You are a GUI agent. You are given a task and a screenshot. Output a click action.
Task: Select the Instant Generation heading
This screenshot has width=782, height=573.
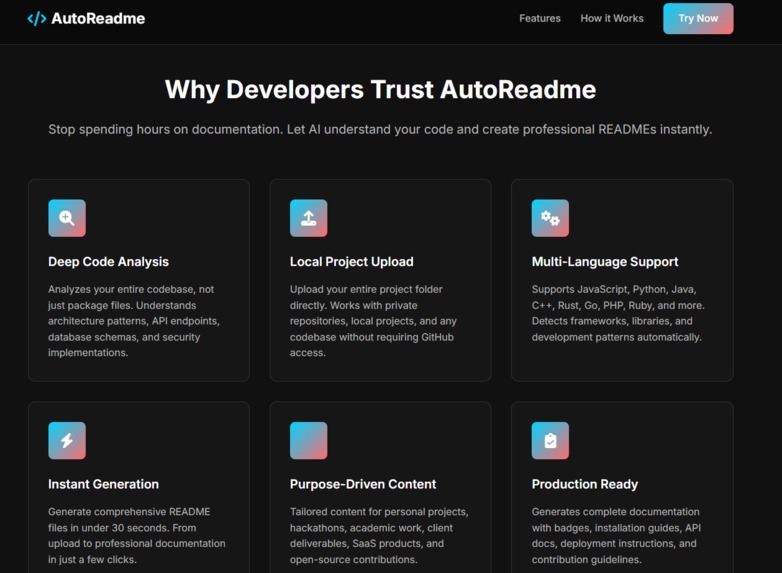tap(103, 484)
